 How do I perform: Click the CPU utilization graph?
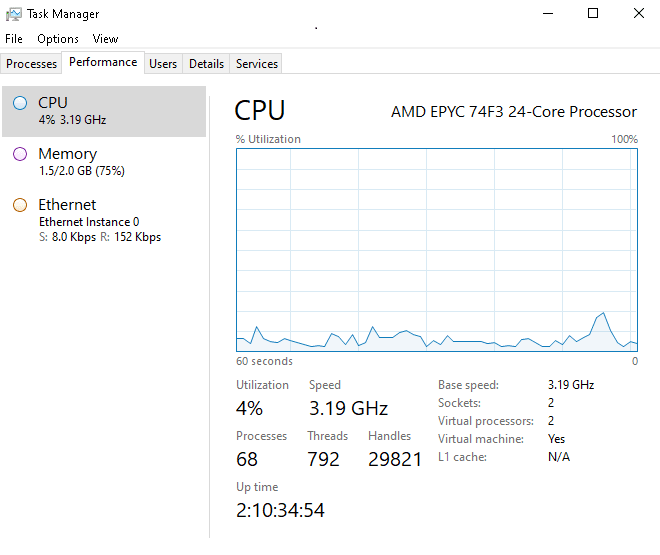click(437, 249)
